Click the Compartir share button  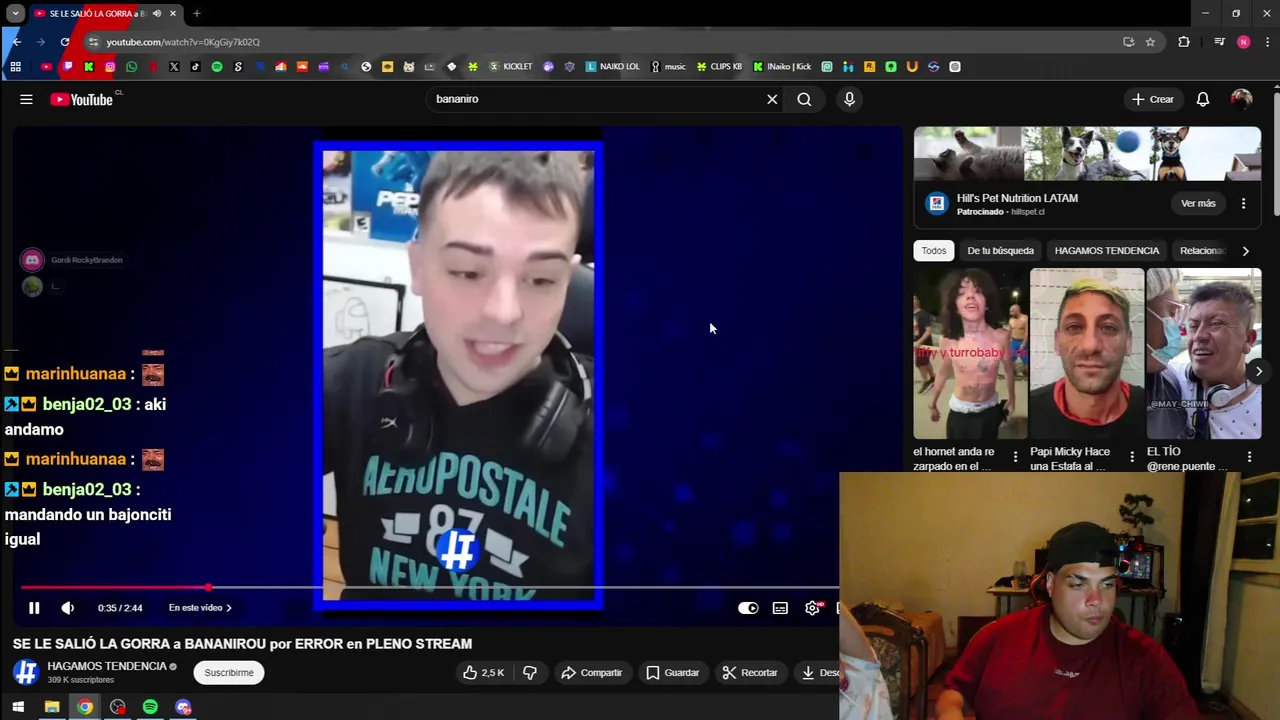591,673
